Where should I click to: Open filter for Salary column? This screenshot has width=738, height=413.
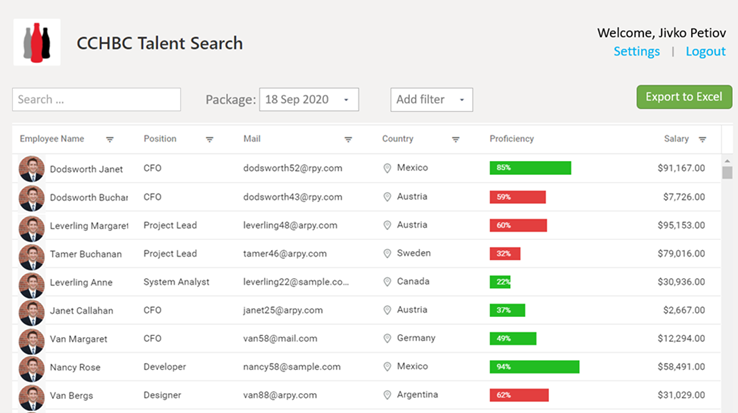[702, 139]
